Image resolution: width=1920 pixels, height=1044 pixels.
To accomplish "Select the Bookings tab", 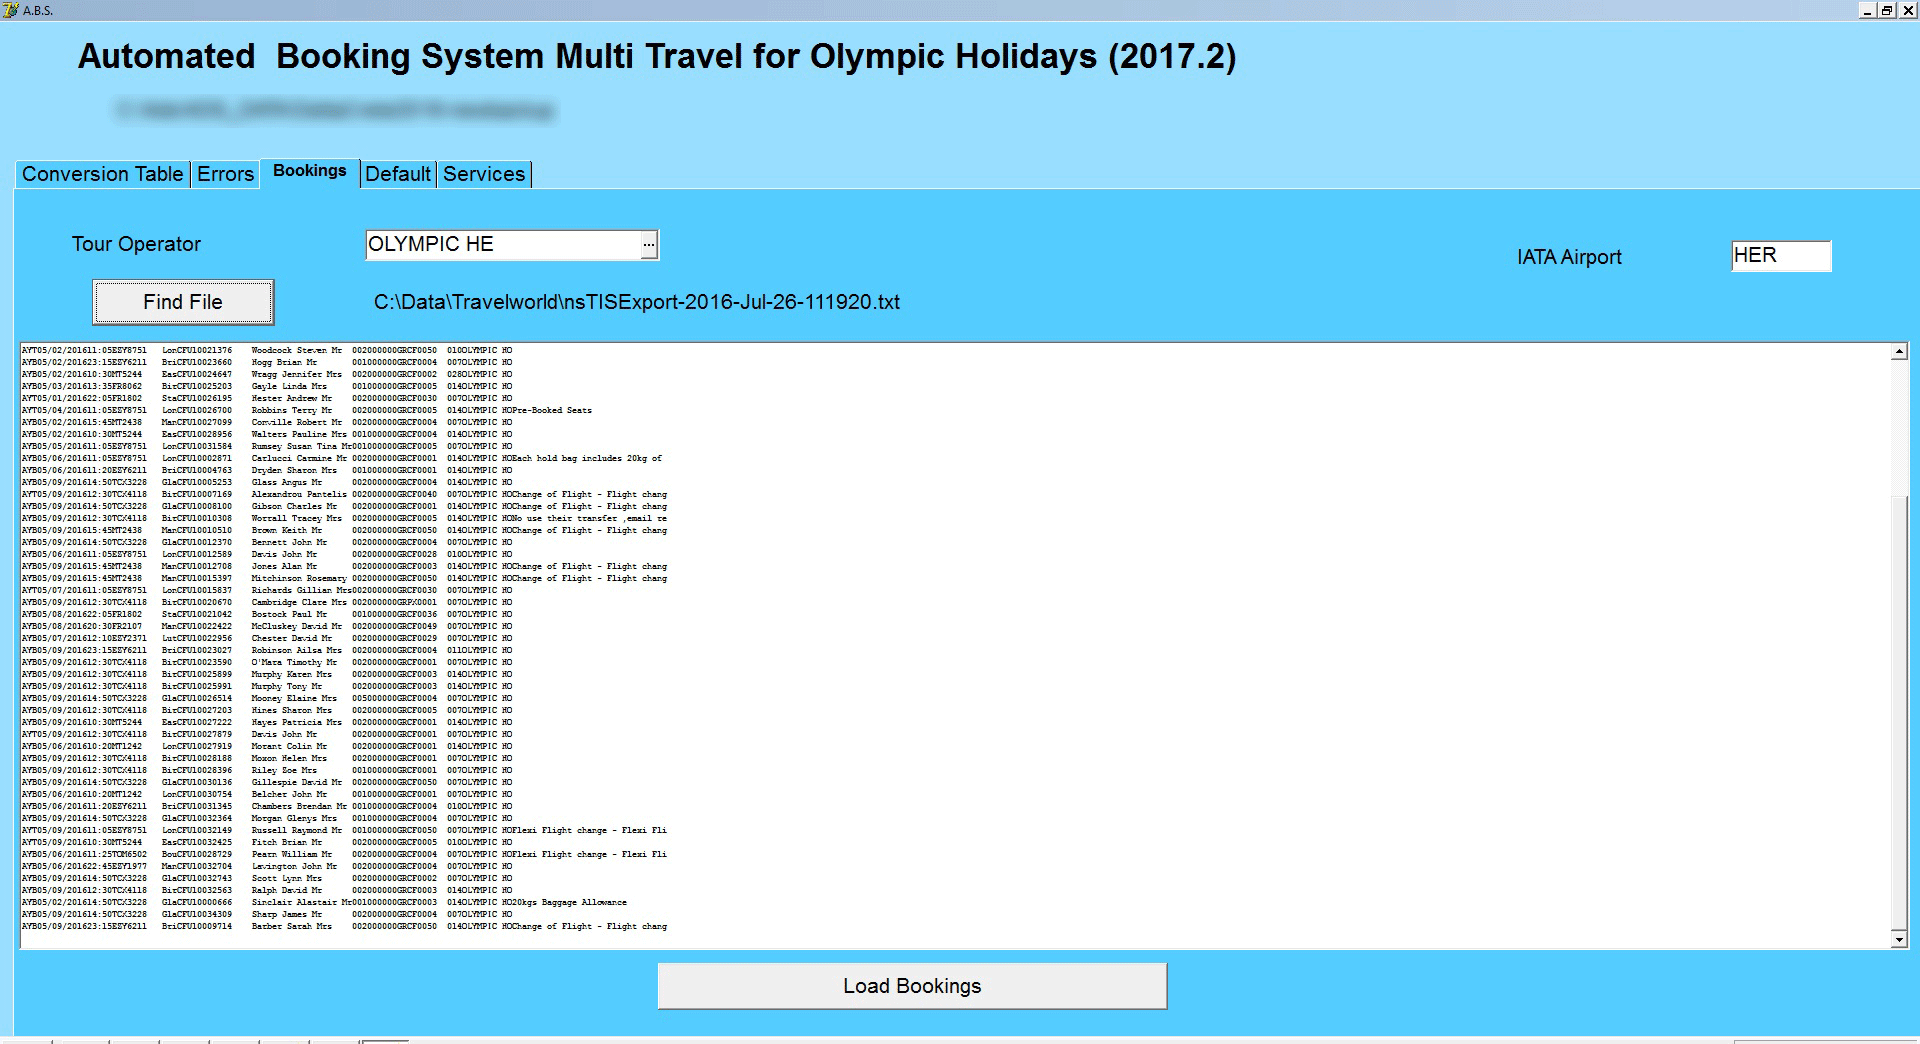I will 309,171.
